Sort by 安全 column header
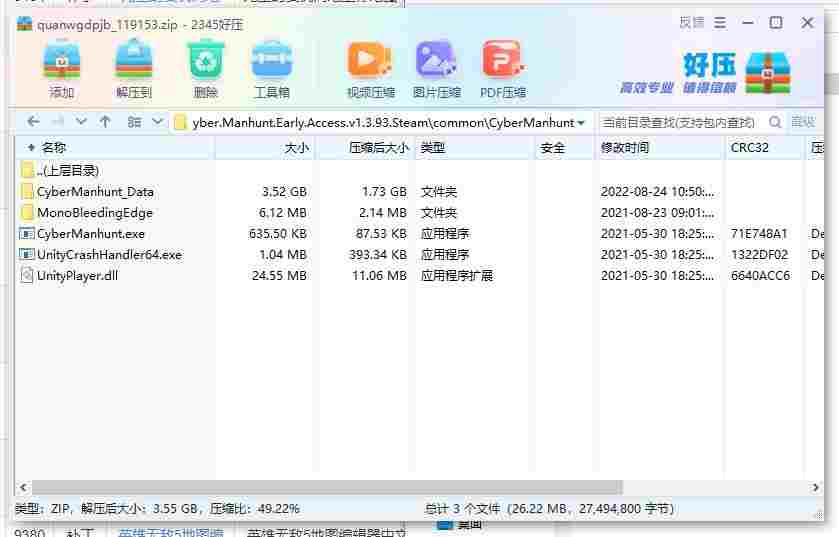Image resolution: width=839 pixels, height=537 pixels. click(564, 147)
